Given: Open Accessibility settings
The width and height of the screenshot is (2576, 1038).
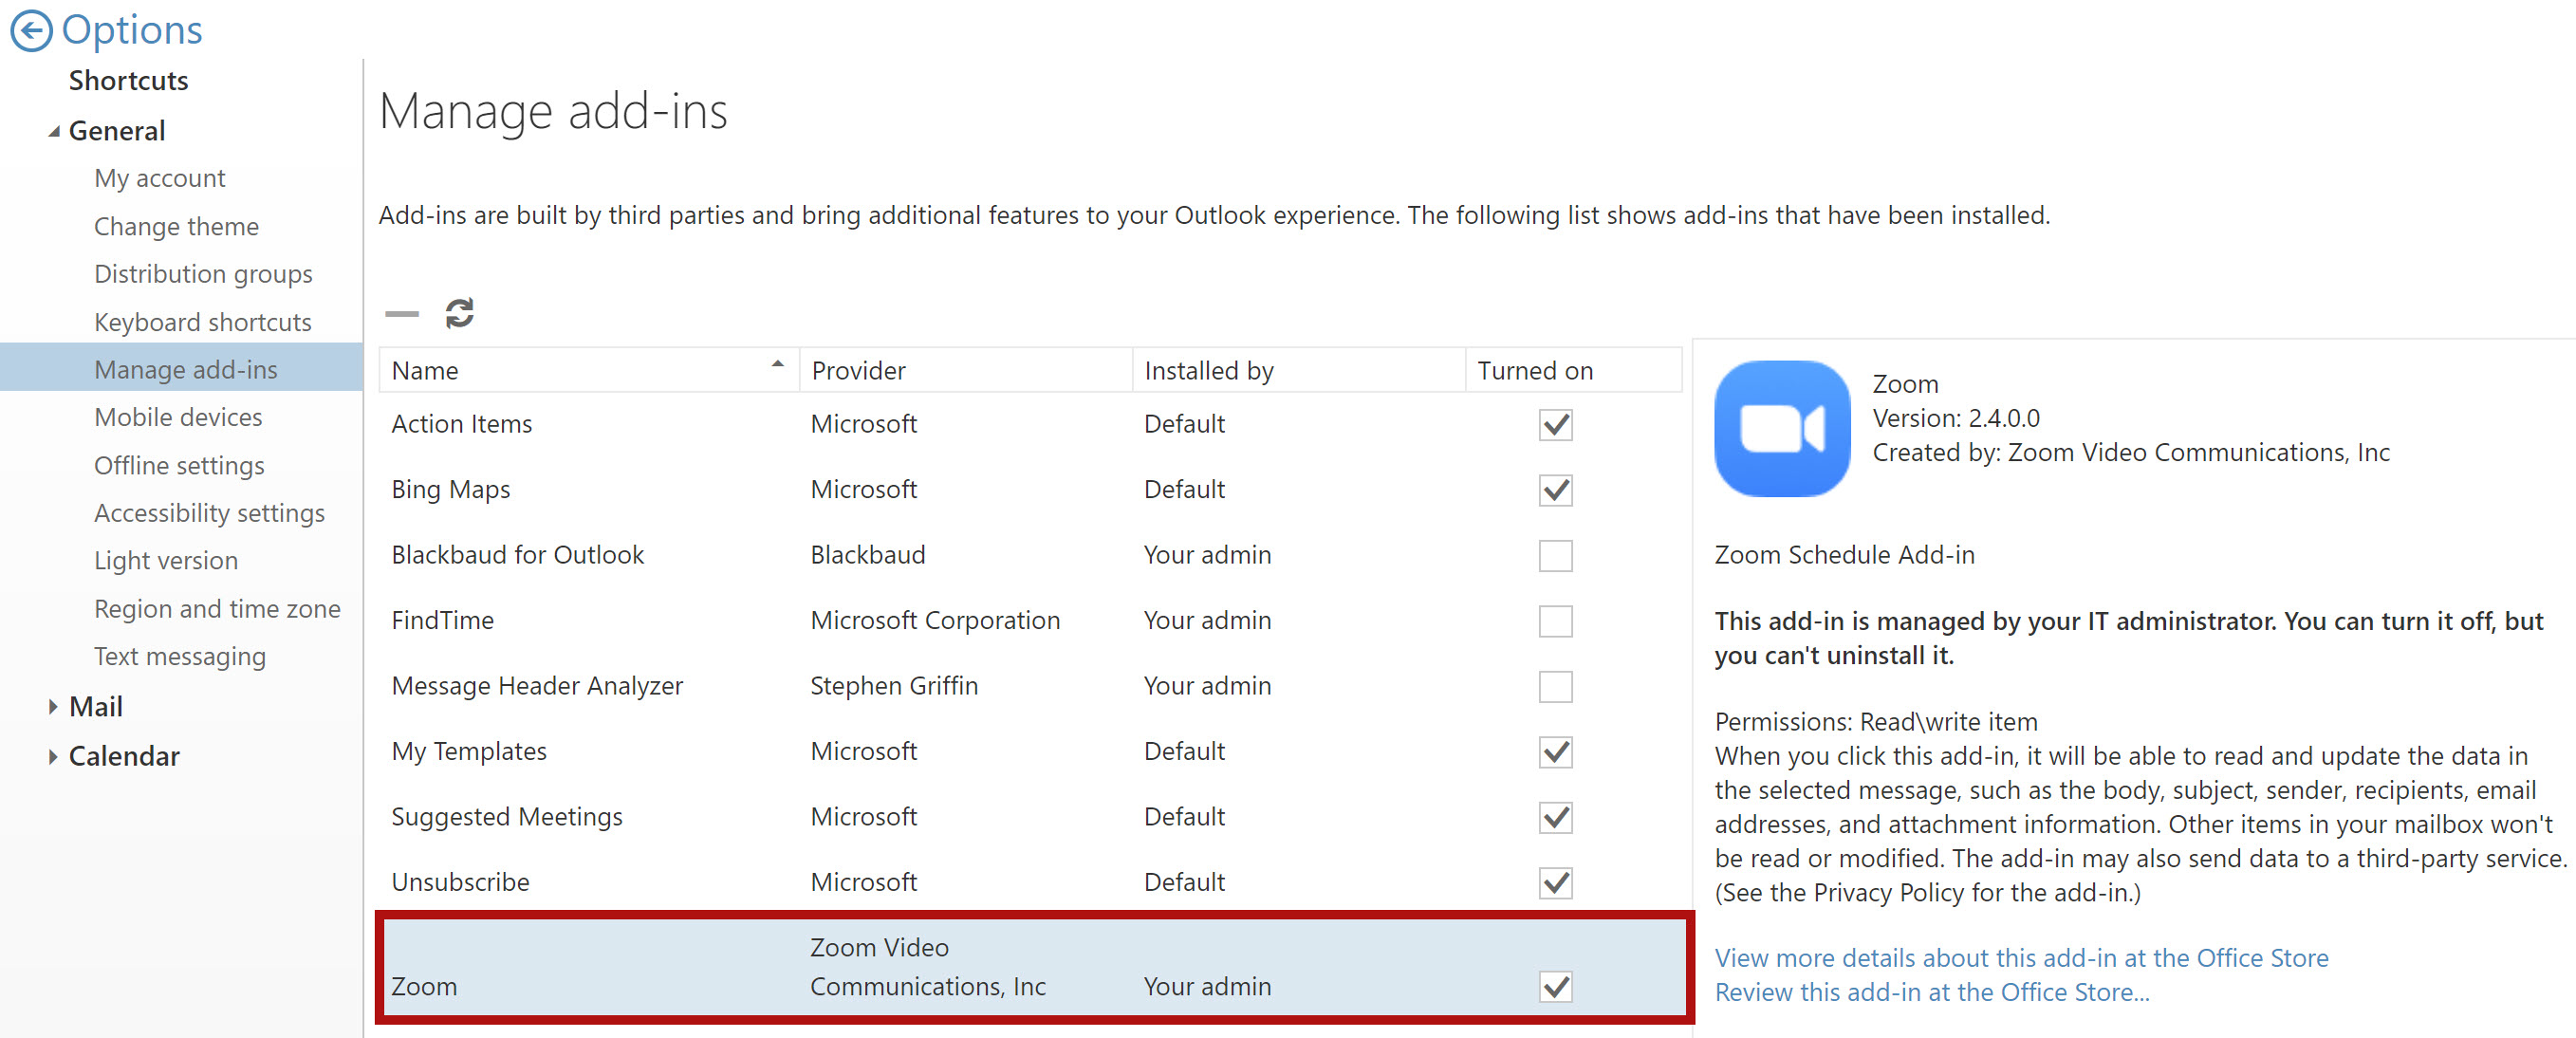Looking at the screenshot, I should tap(210, 513).
